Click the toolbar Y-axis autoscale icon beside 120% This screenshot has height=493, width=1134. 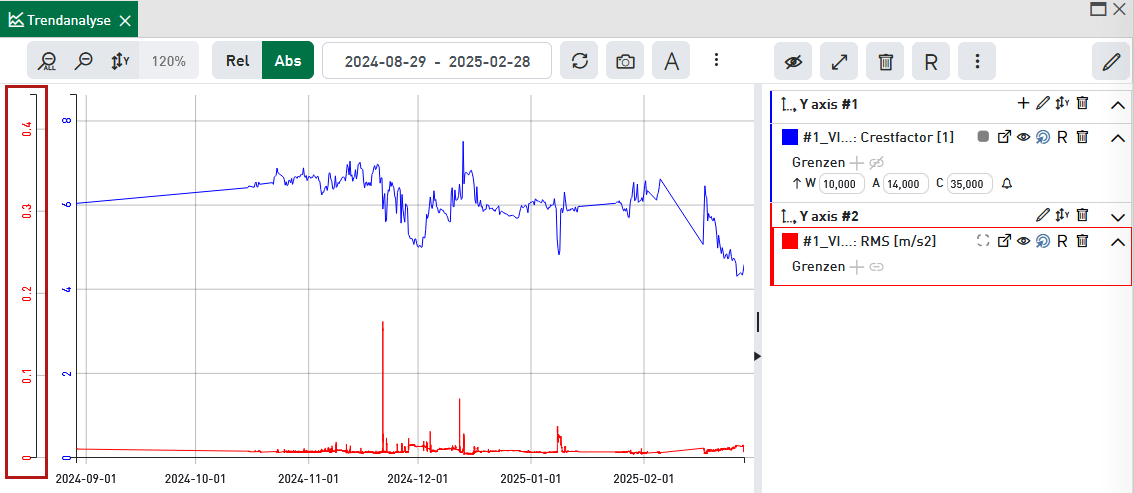(120, 61)
